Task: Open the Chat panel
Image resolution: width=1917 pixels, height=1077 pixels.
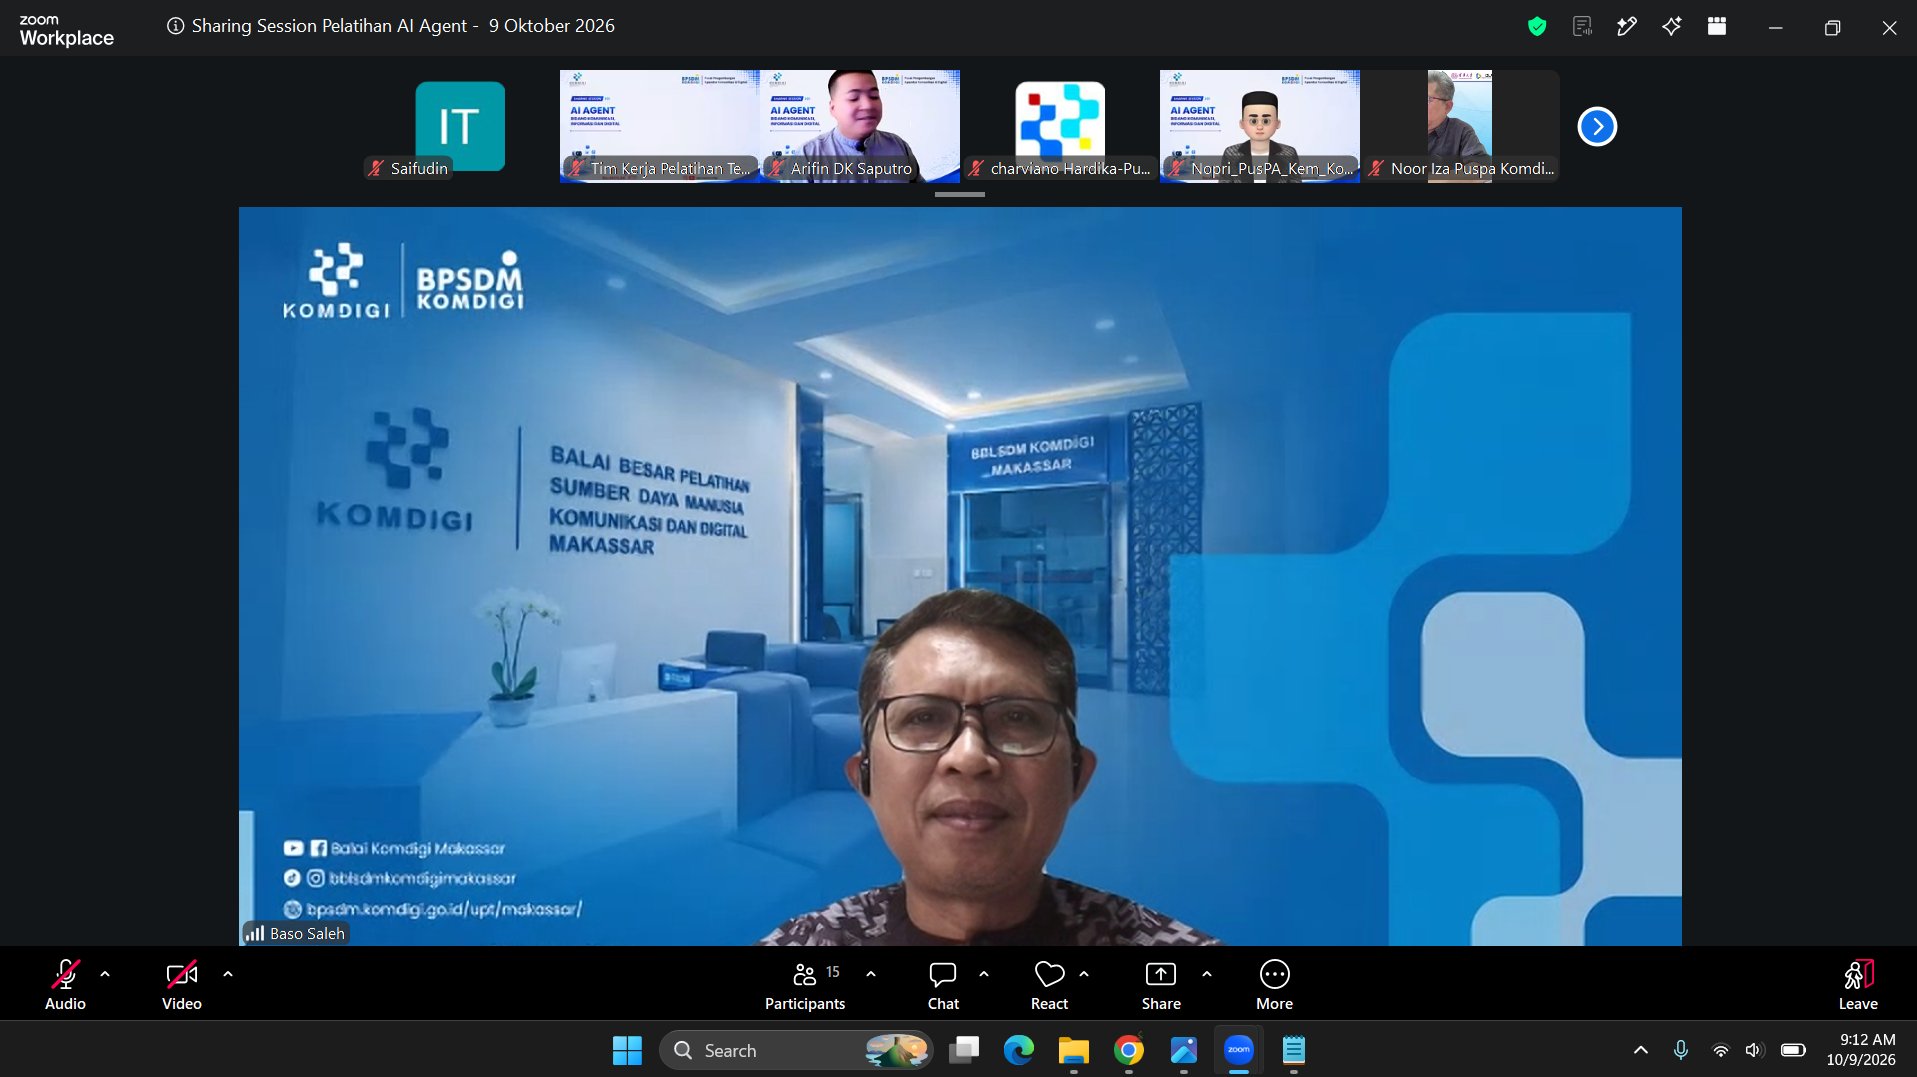Action: point(943,984)
